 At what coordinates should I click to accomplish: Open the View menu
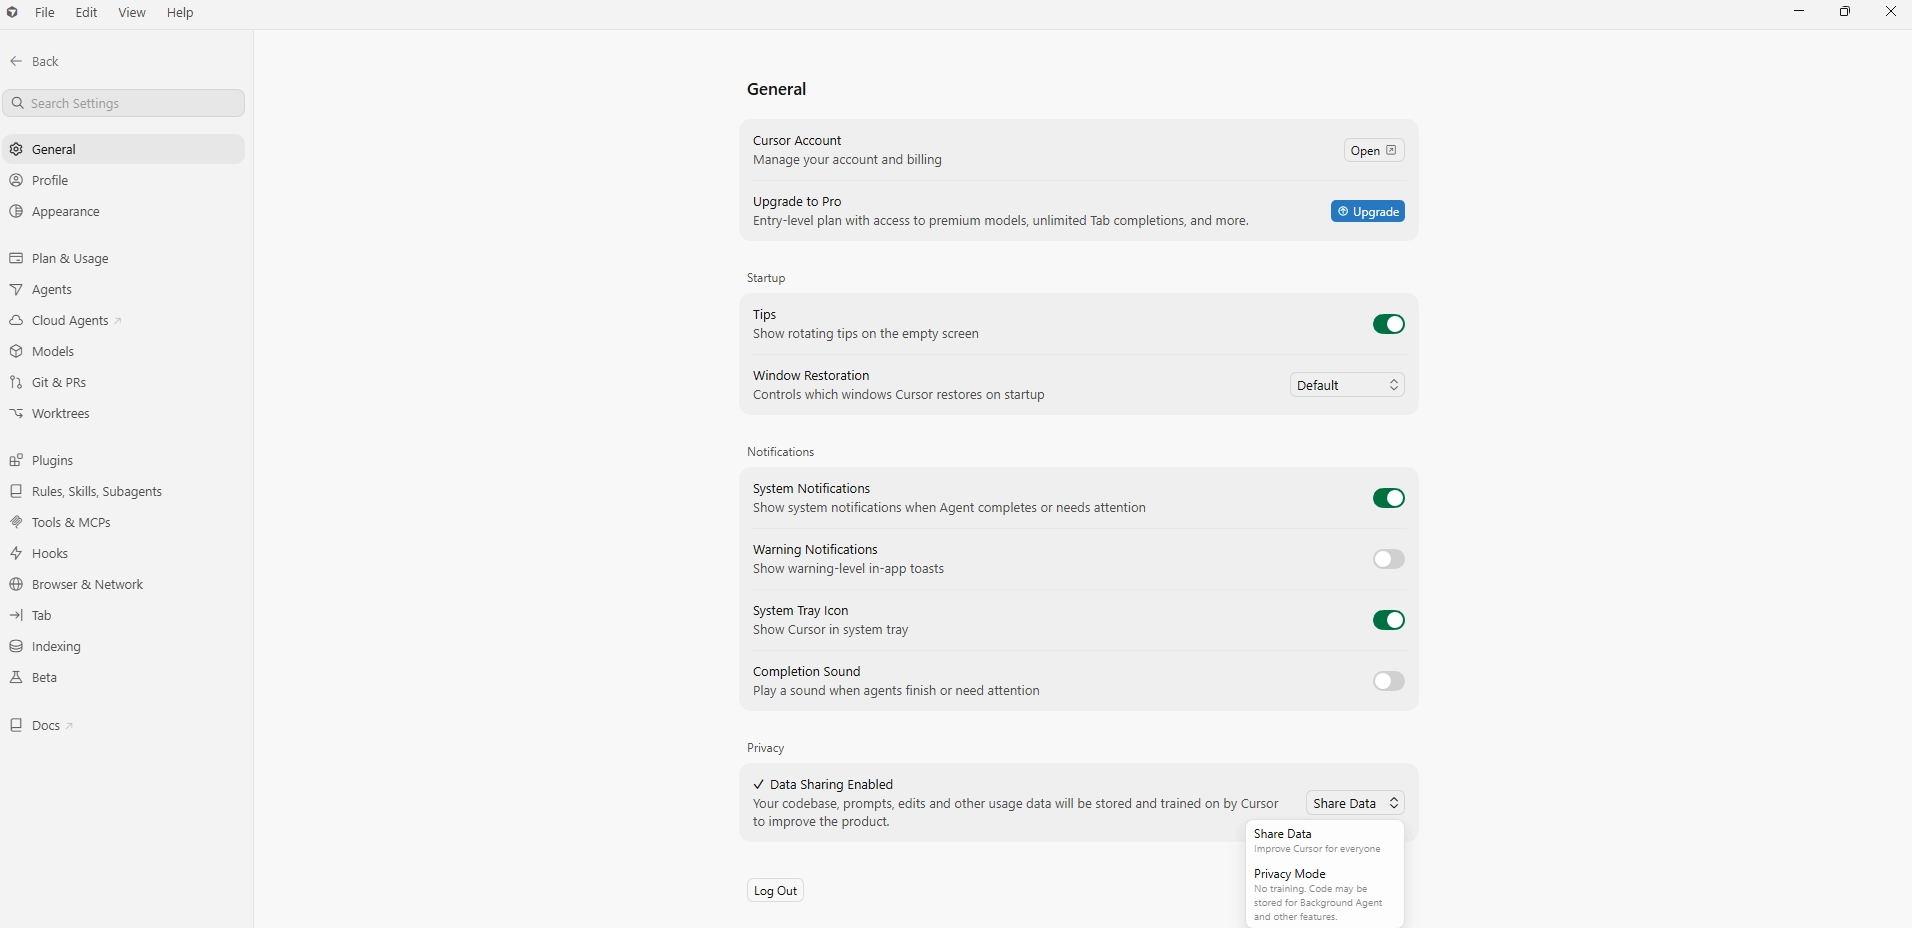click(132, 13)
